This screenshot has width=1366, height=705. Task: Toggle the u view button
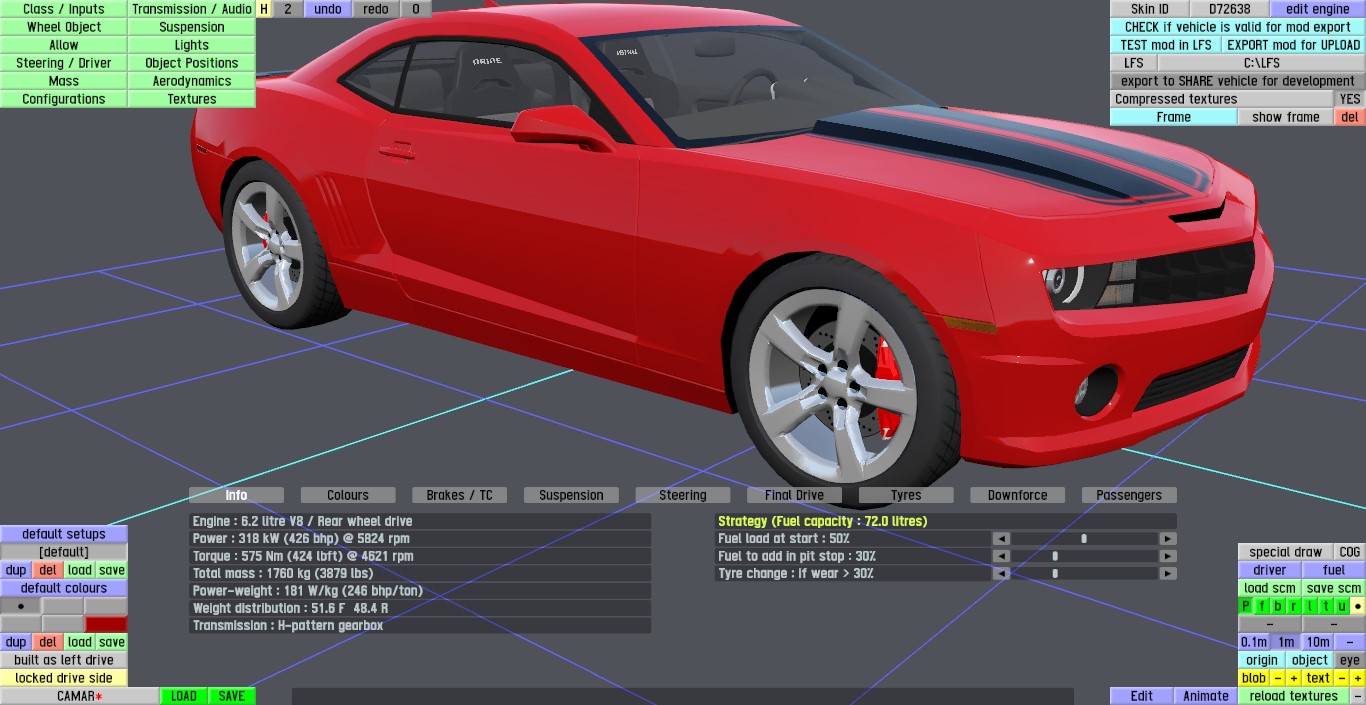click(1342, 606)
